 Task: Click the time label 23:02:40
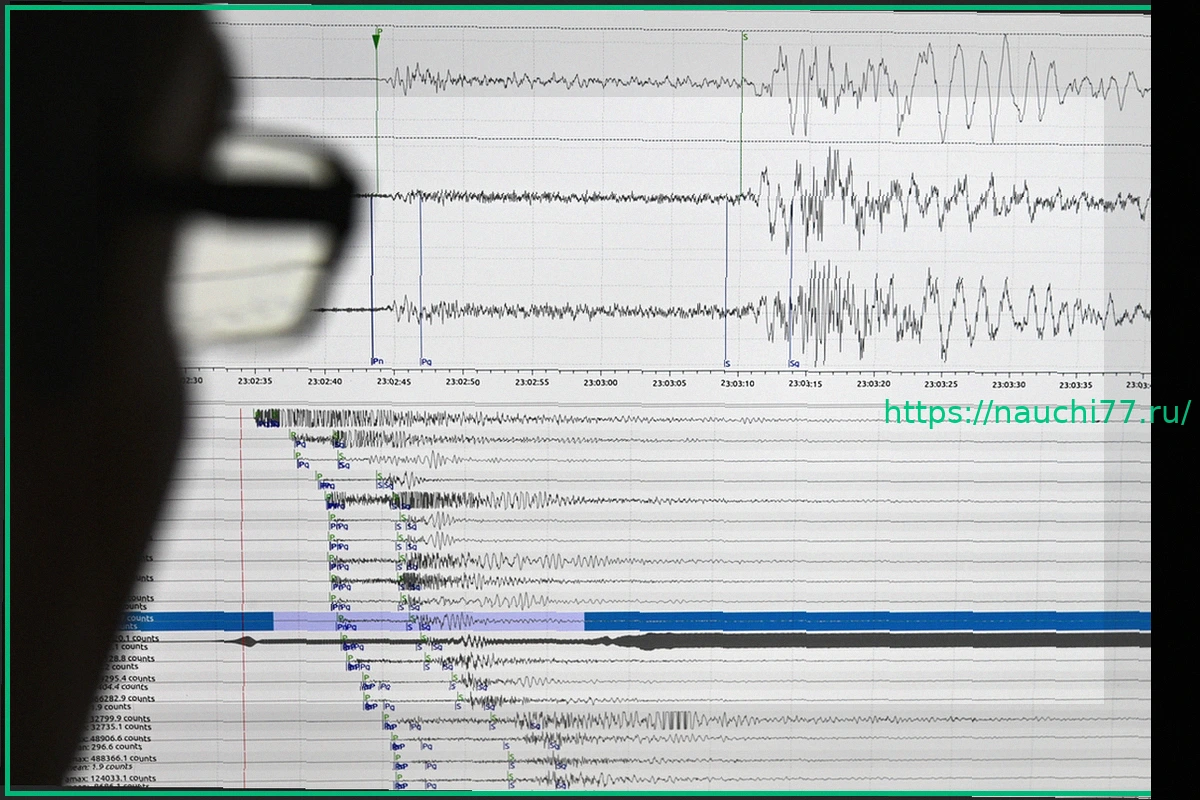click(x=324, y=381)
